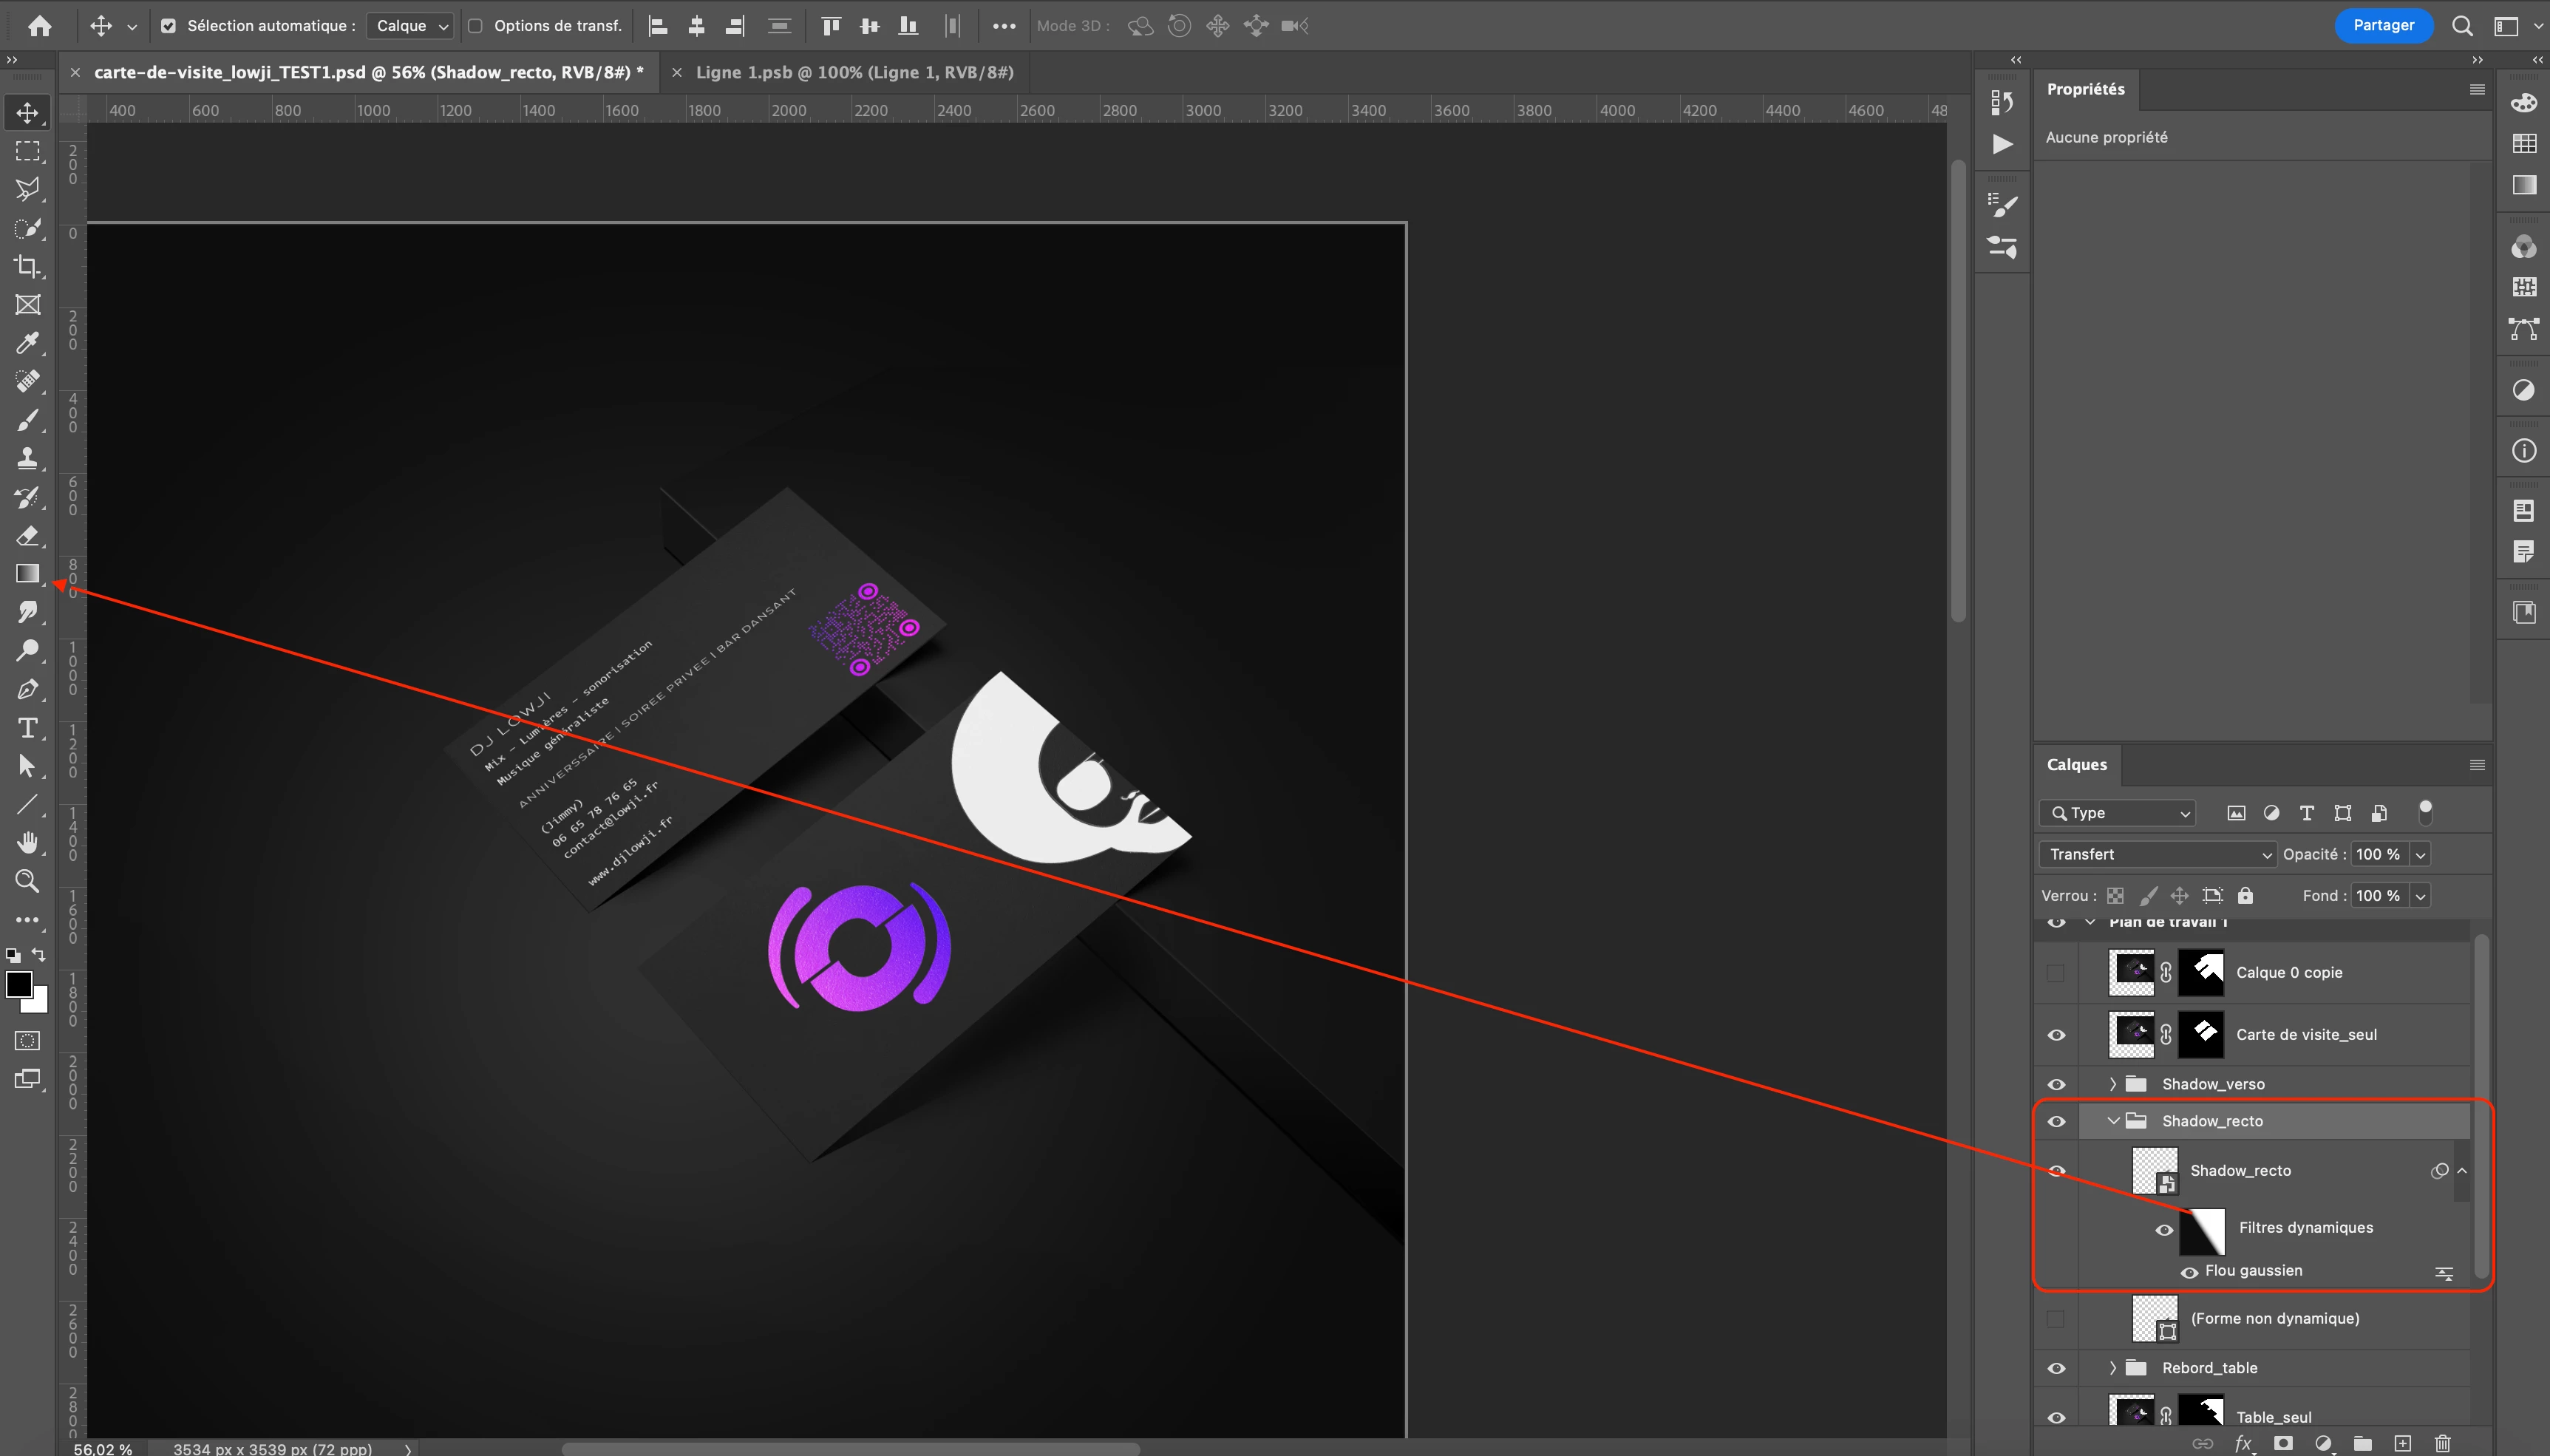Select the Clone Stamp tool

(27, 459)
